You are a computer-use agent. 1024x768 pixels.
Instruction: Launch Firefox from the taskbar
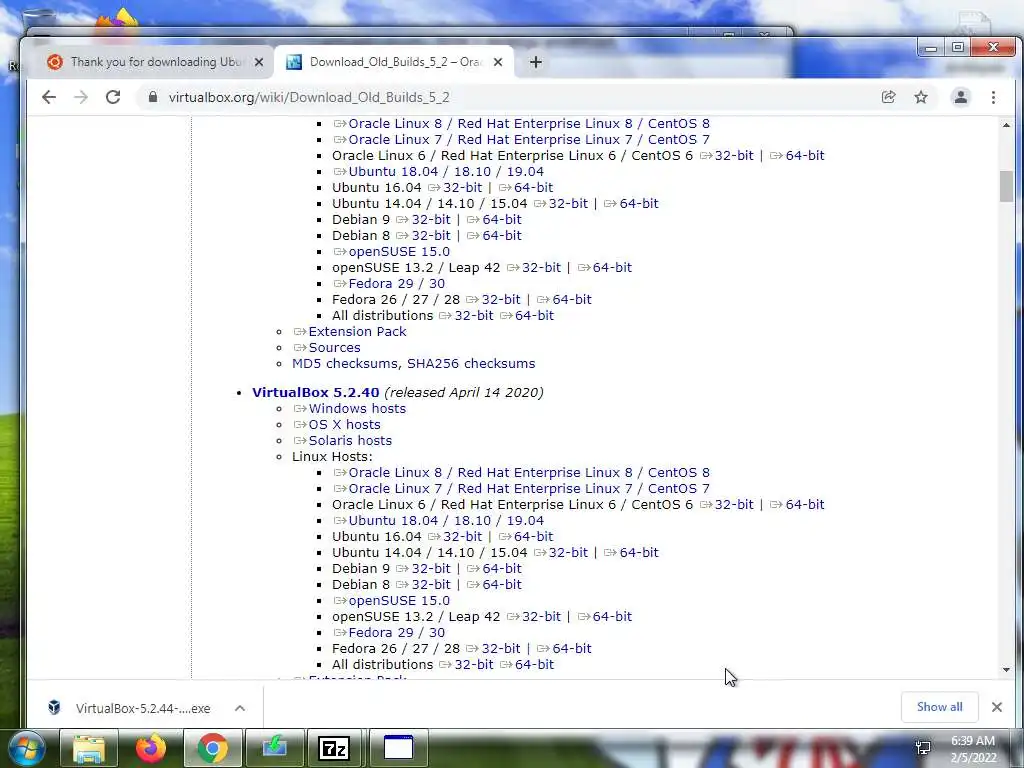[151, 748]
